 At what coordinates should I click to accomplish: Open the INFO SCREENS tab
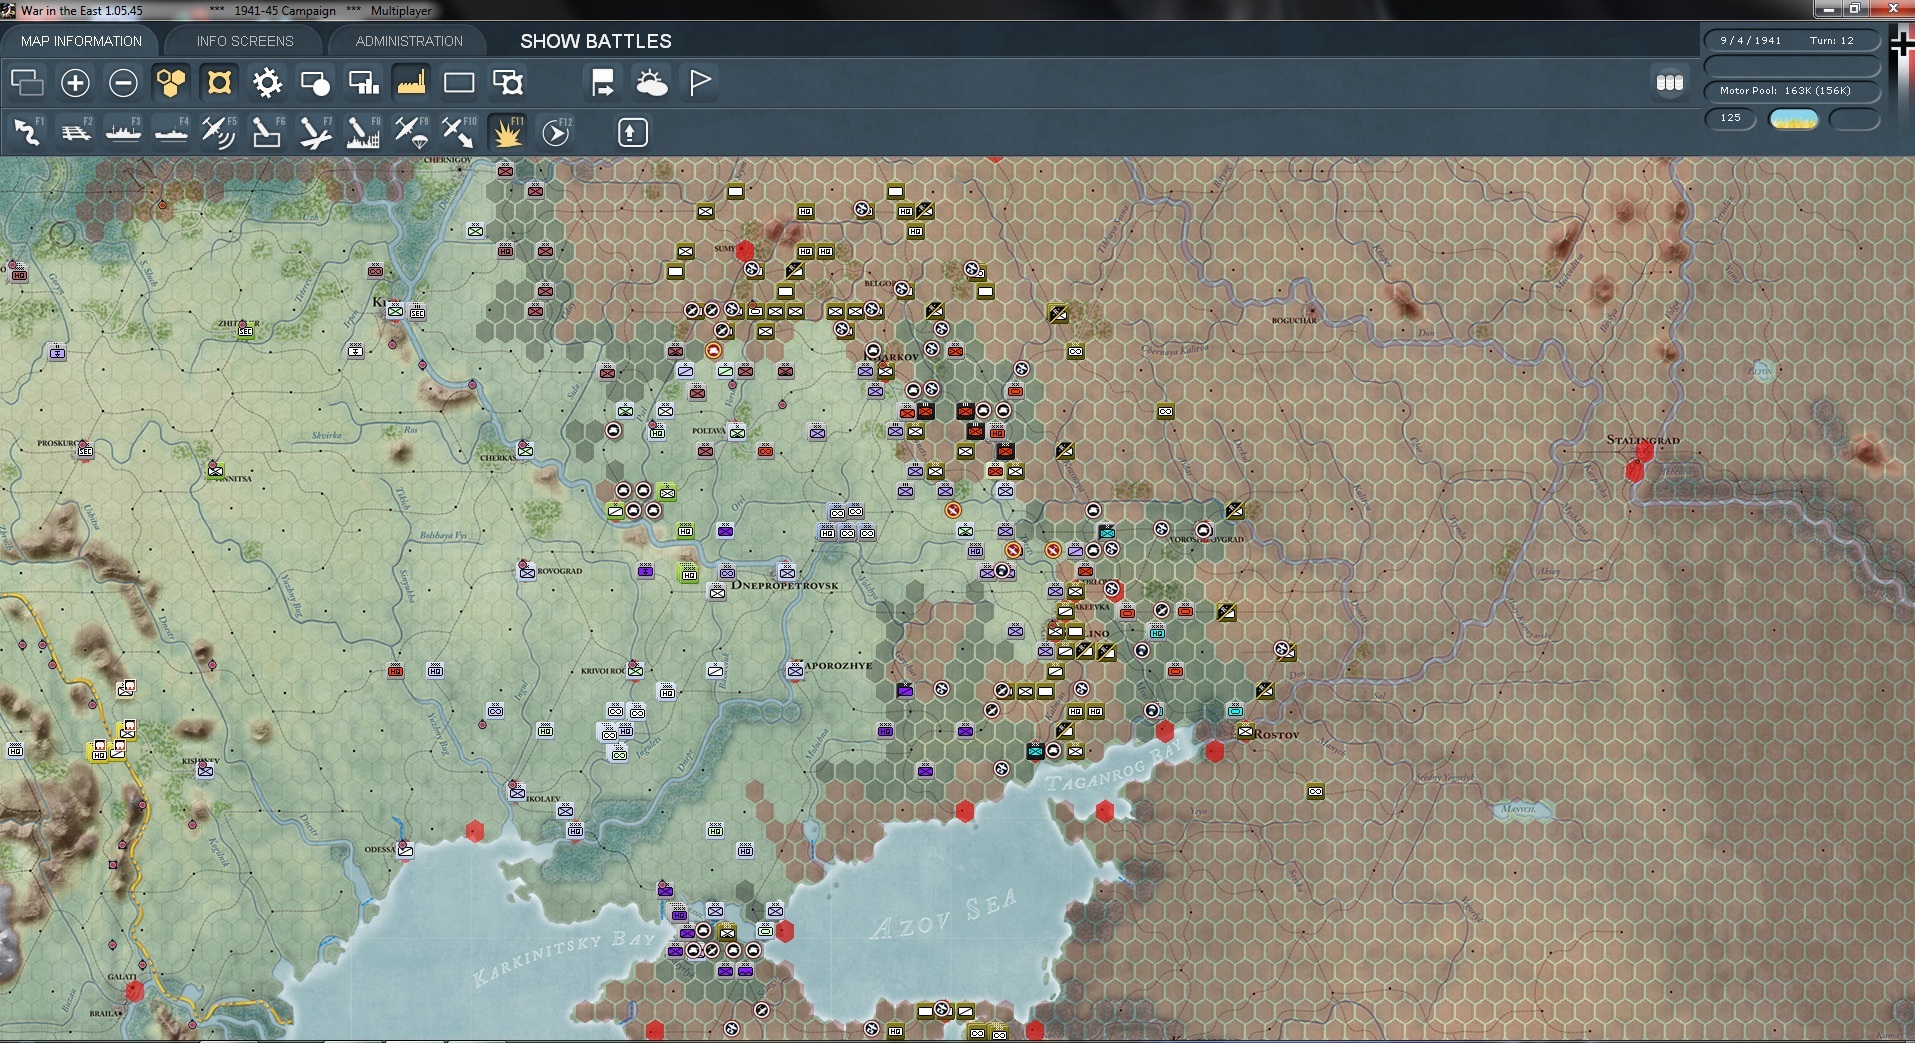[245, 41]
